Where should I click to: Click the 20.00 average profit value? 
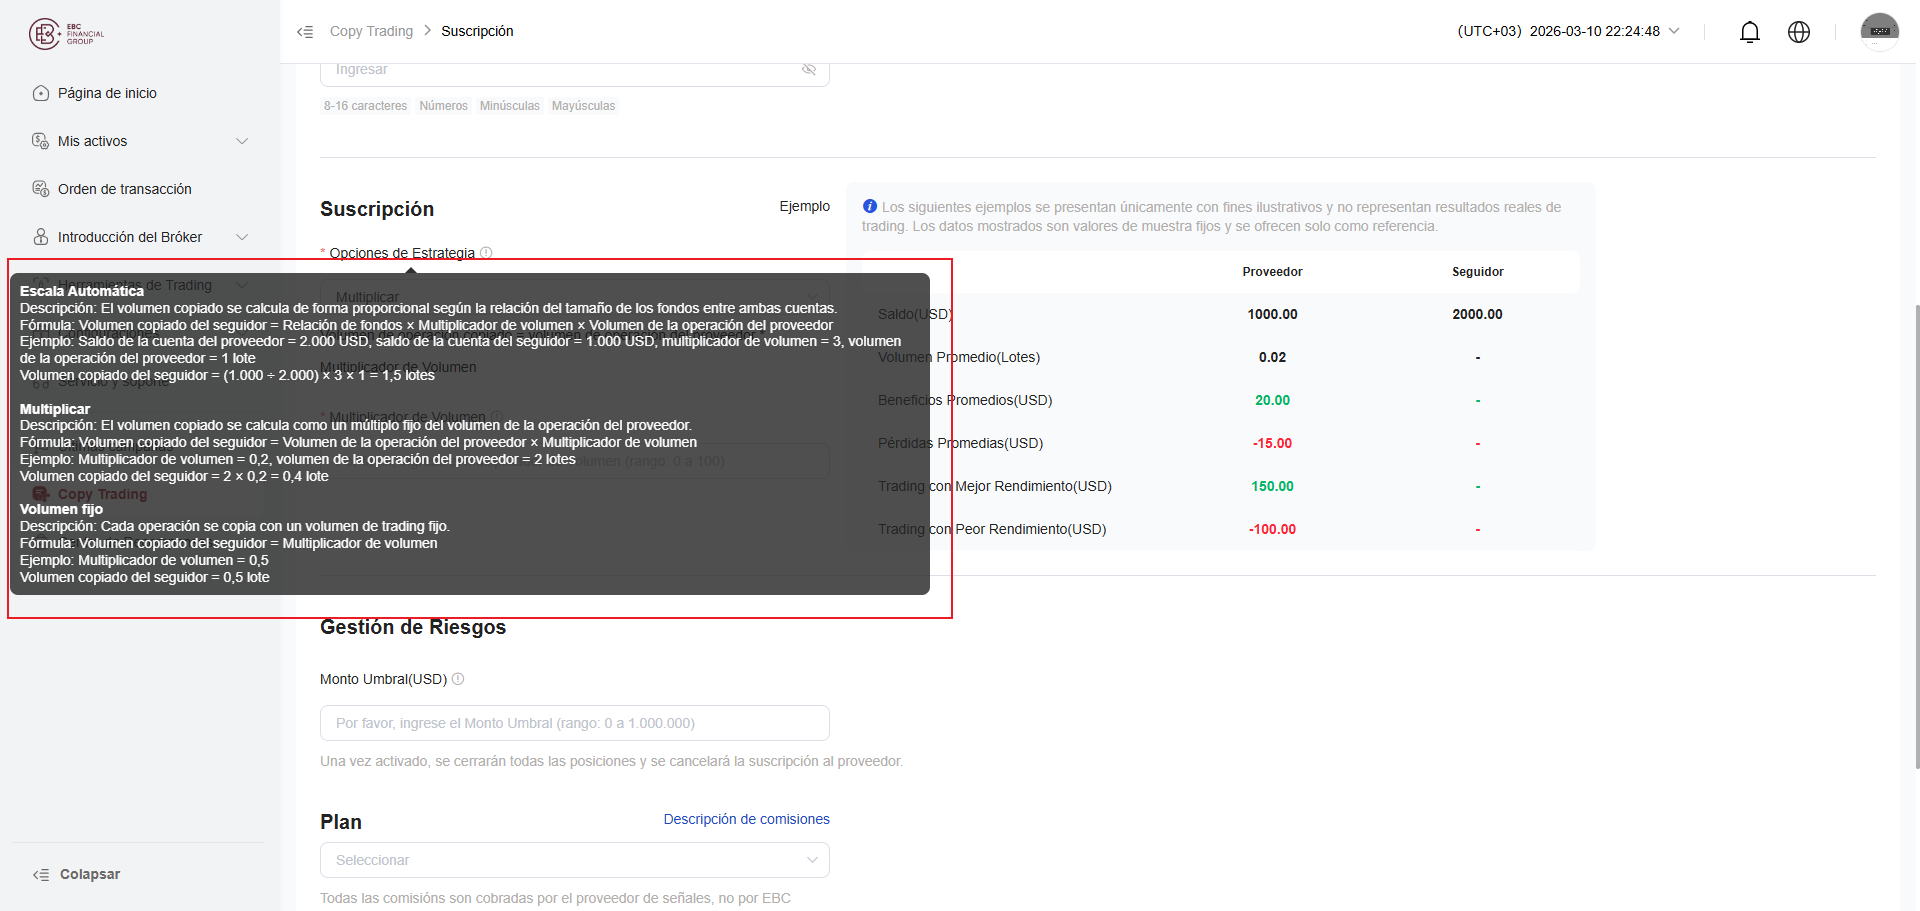(x=1272, y=400)
